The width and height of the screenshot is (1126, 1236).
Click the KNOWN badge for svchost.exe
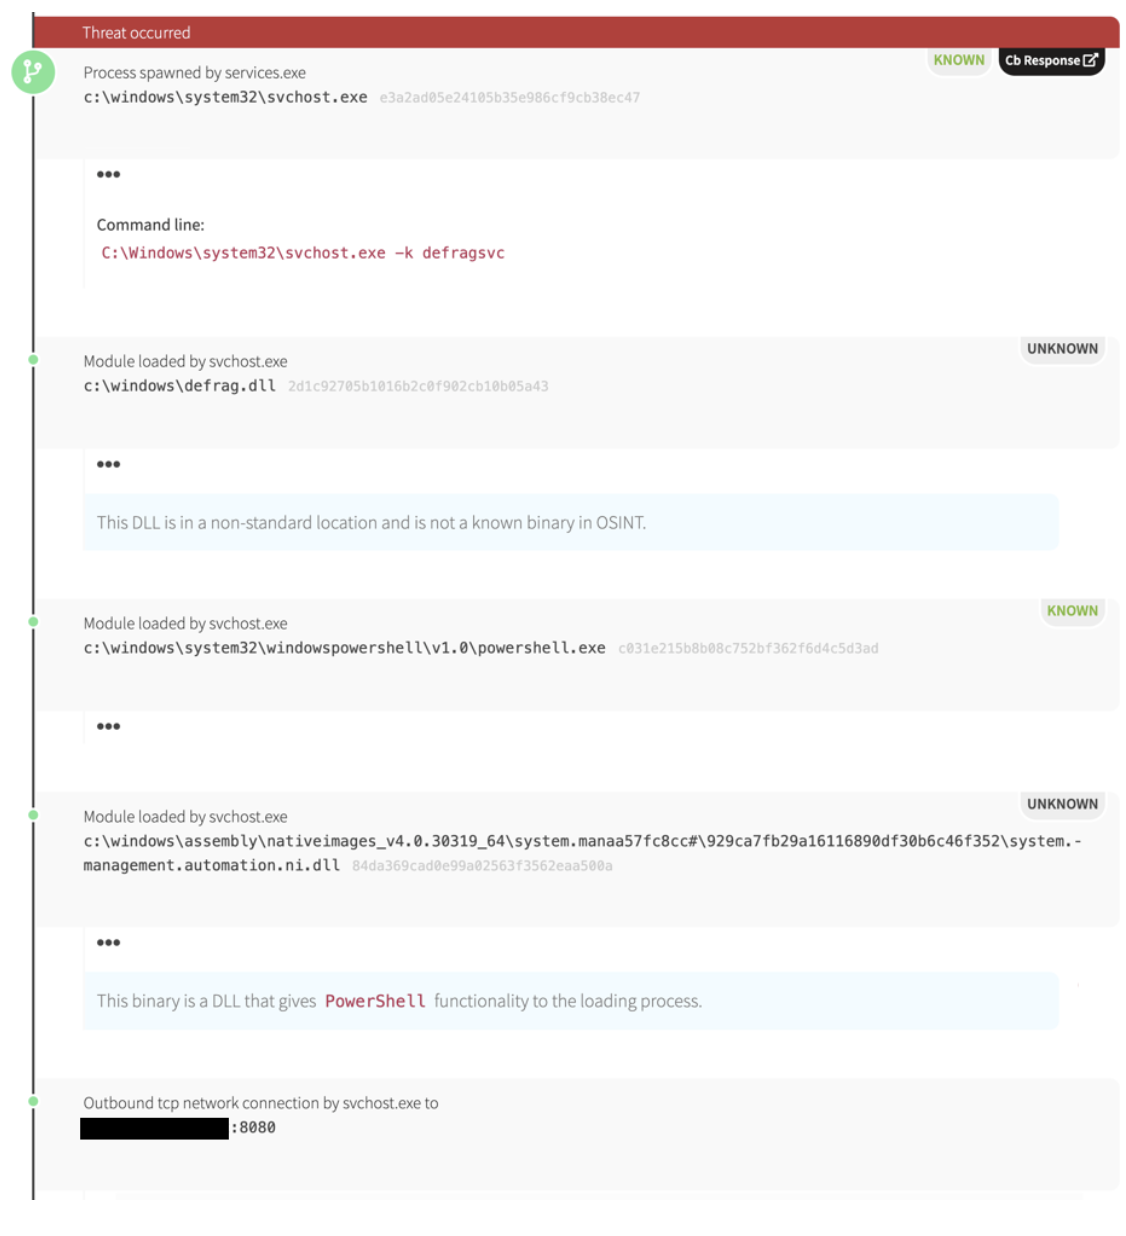click(958, 60)
